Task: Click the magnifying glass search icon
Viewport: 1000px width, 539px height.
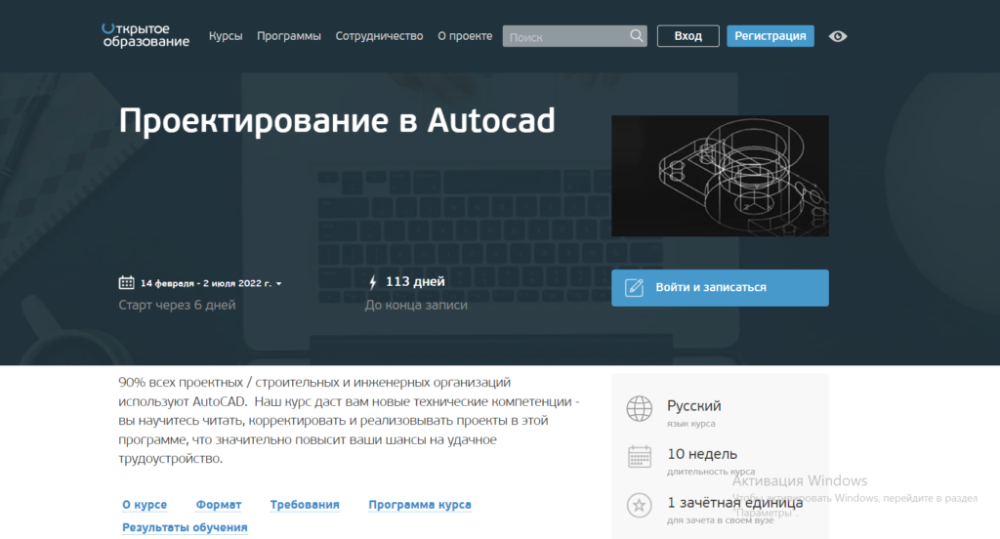Action: click(636, 36)
